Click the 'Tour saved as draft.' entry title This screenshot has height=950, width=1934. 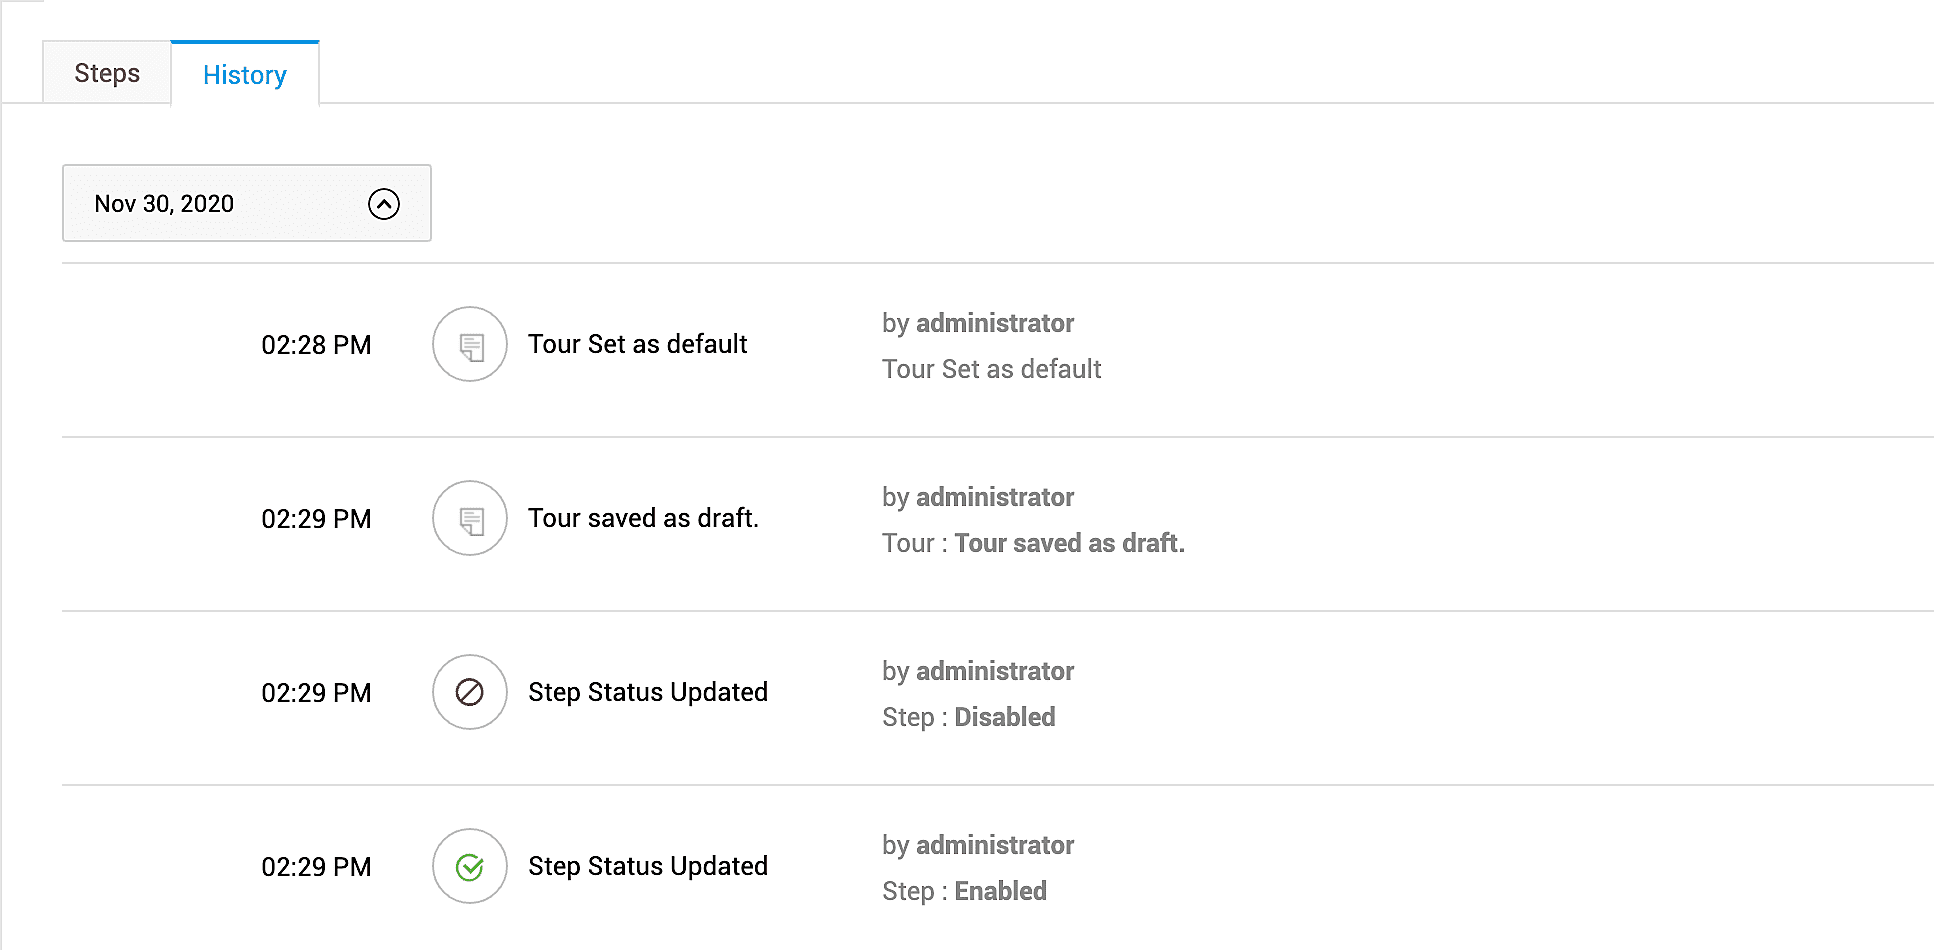pos(643,518)
